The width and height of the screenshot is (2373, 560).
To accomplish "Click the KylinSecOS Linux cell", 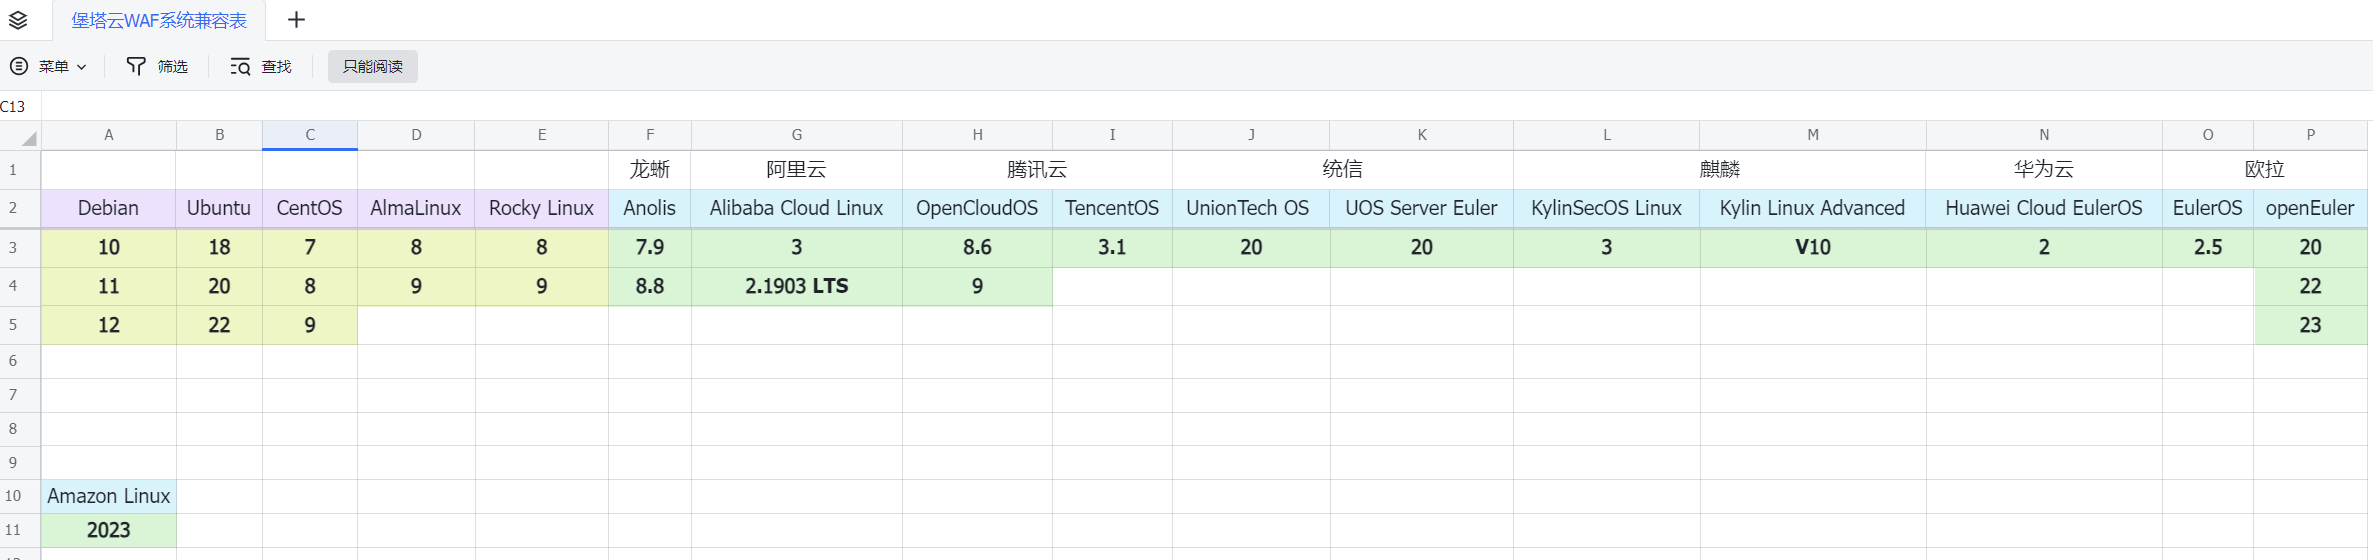I will click(x=1607, y=208).
